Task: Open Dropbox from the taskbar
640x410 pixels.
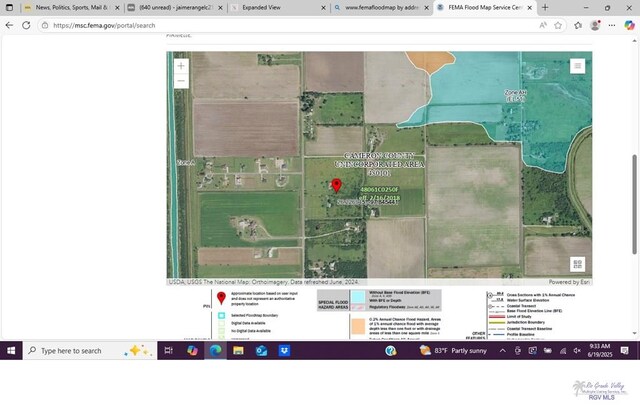Action: 284,350
